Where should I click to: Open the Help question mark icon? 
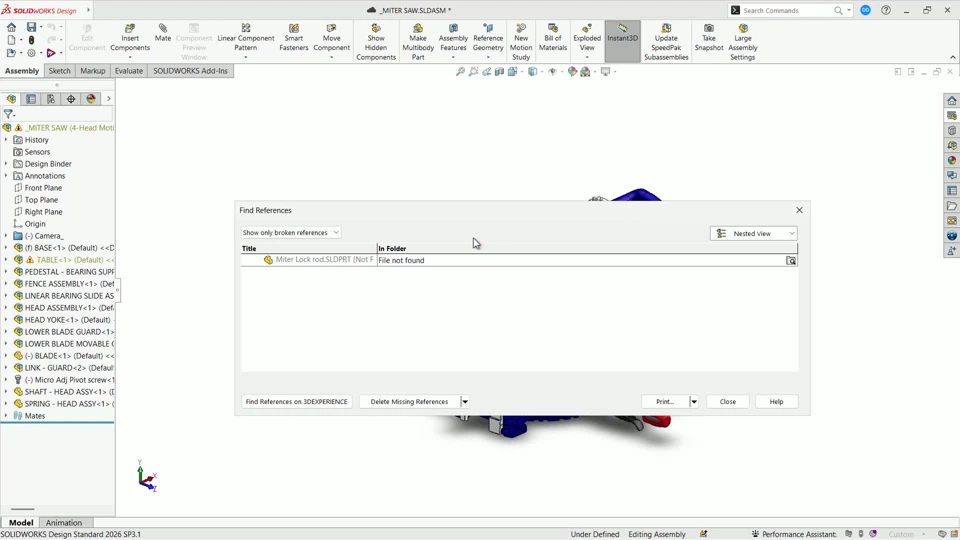tap(885, 10)
